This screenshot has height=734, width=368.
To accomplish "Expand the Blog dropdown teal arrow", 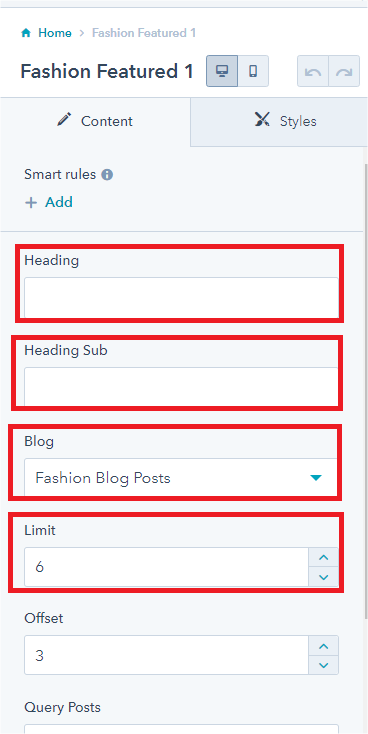I will (316, 478).
